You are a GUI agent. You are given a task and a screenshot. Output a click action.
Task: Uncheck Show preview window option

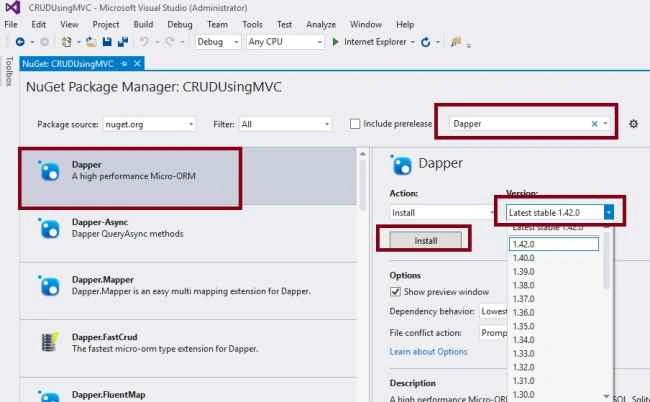pyautogui.click(x=395, y=292)
